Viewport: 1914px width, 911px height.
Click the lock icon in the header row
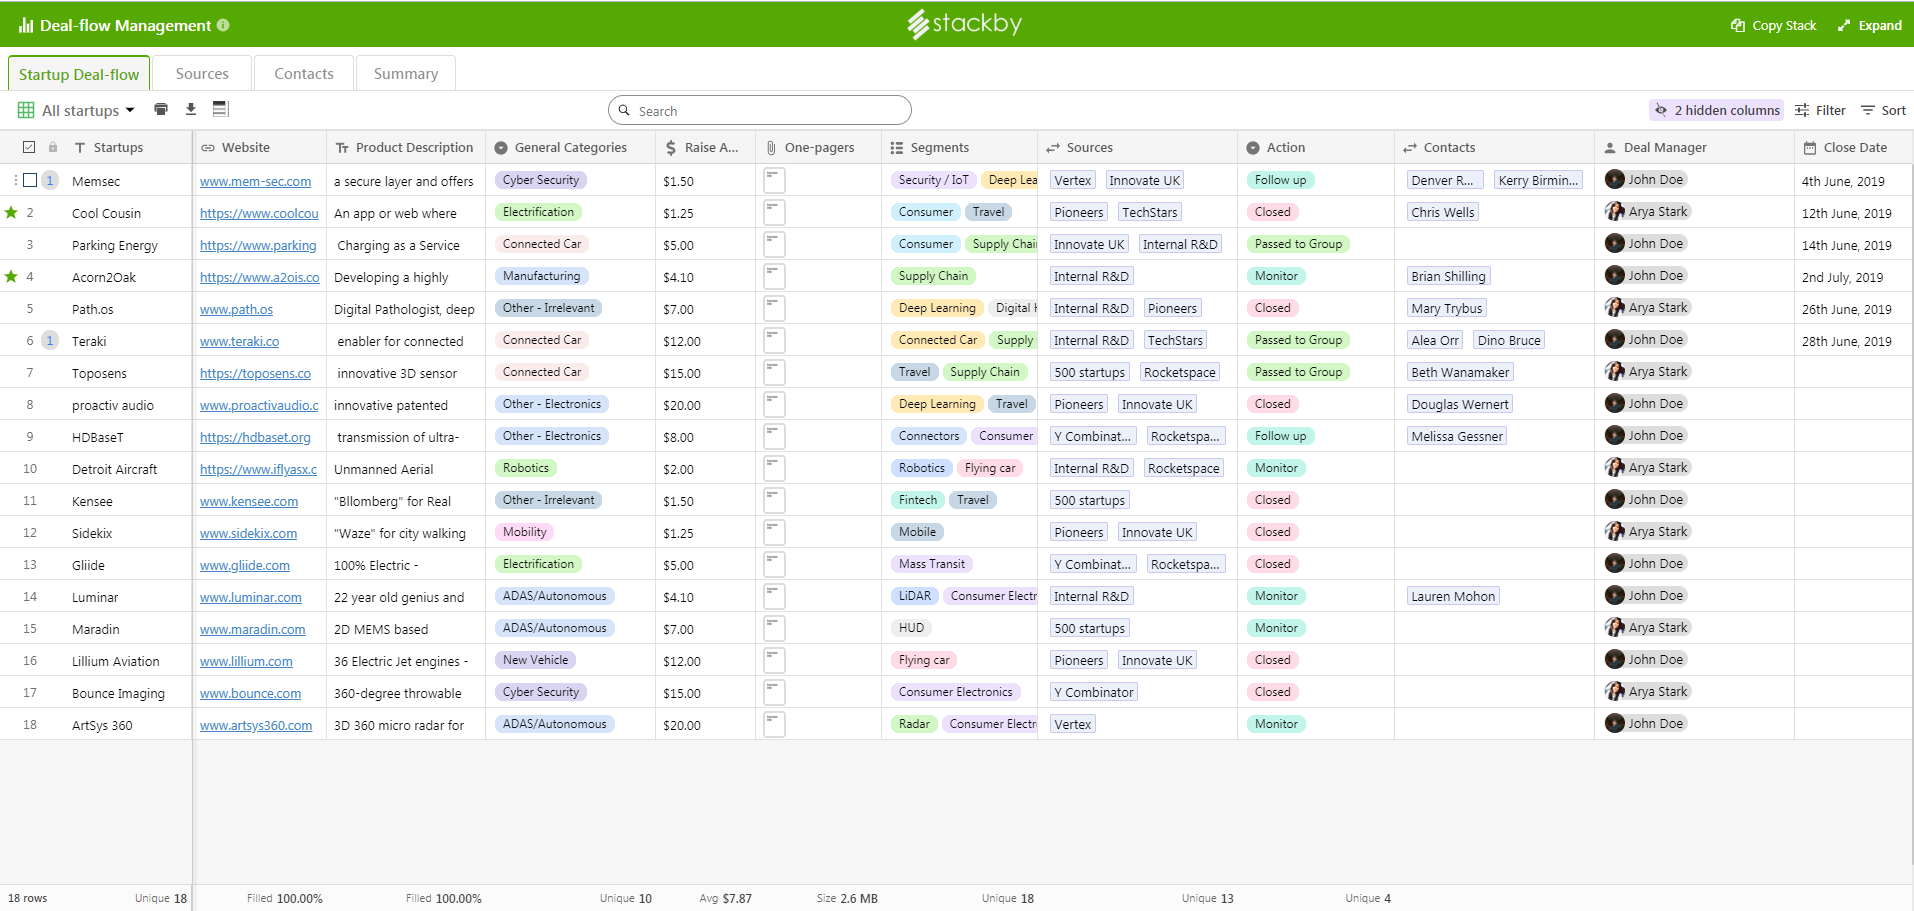click(x=53, y=147)
